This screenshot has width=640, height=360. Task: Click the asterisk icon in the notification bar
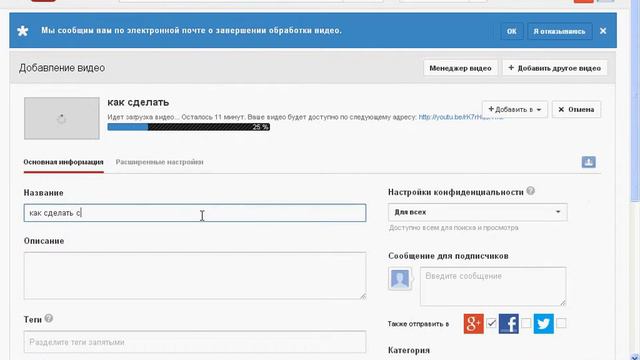[23, 31]
